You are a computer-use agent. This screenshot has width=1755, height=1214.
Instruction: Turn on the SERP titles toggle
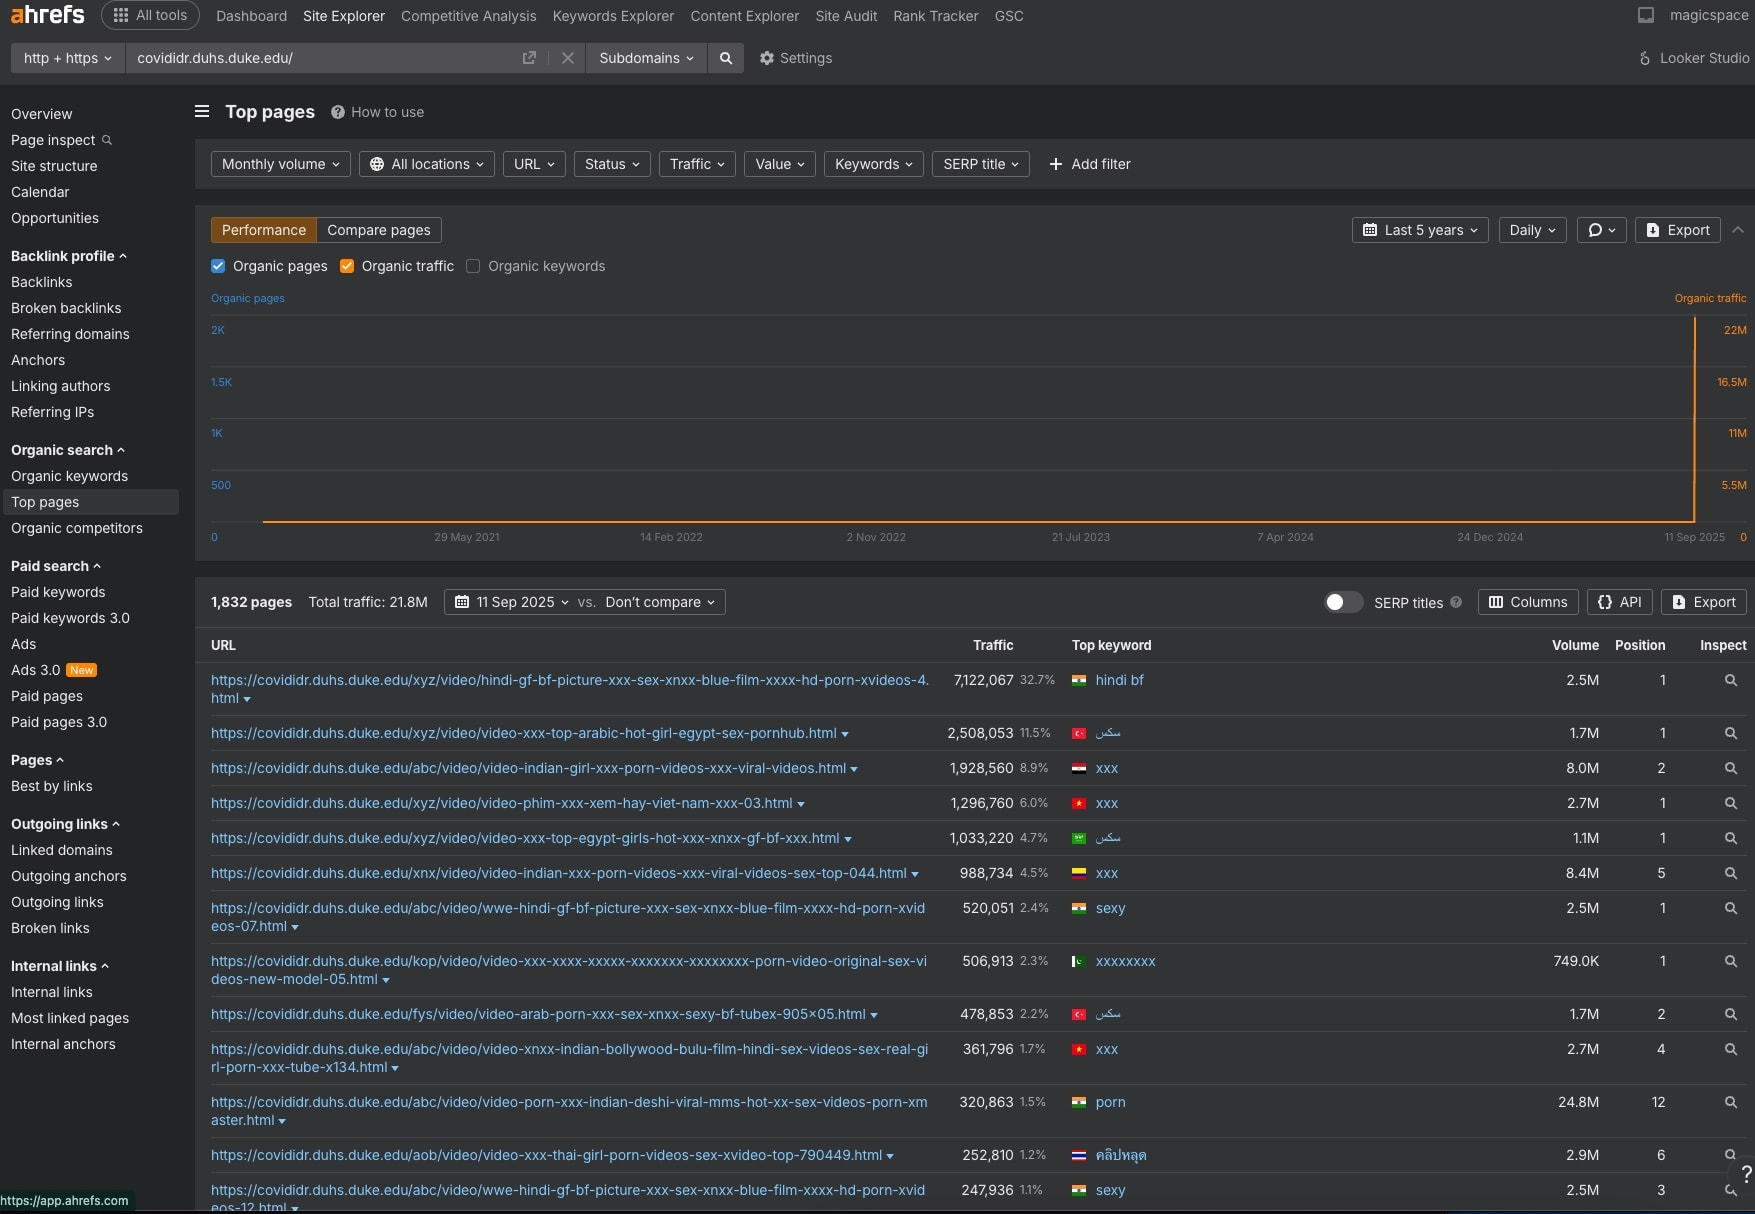coord(1343,602)
